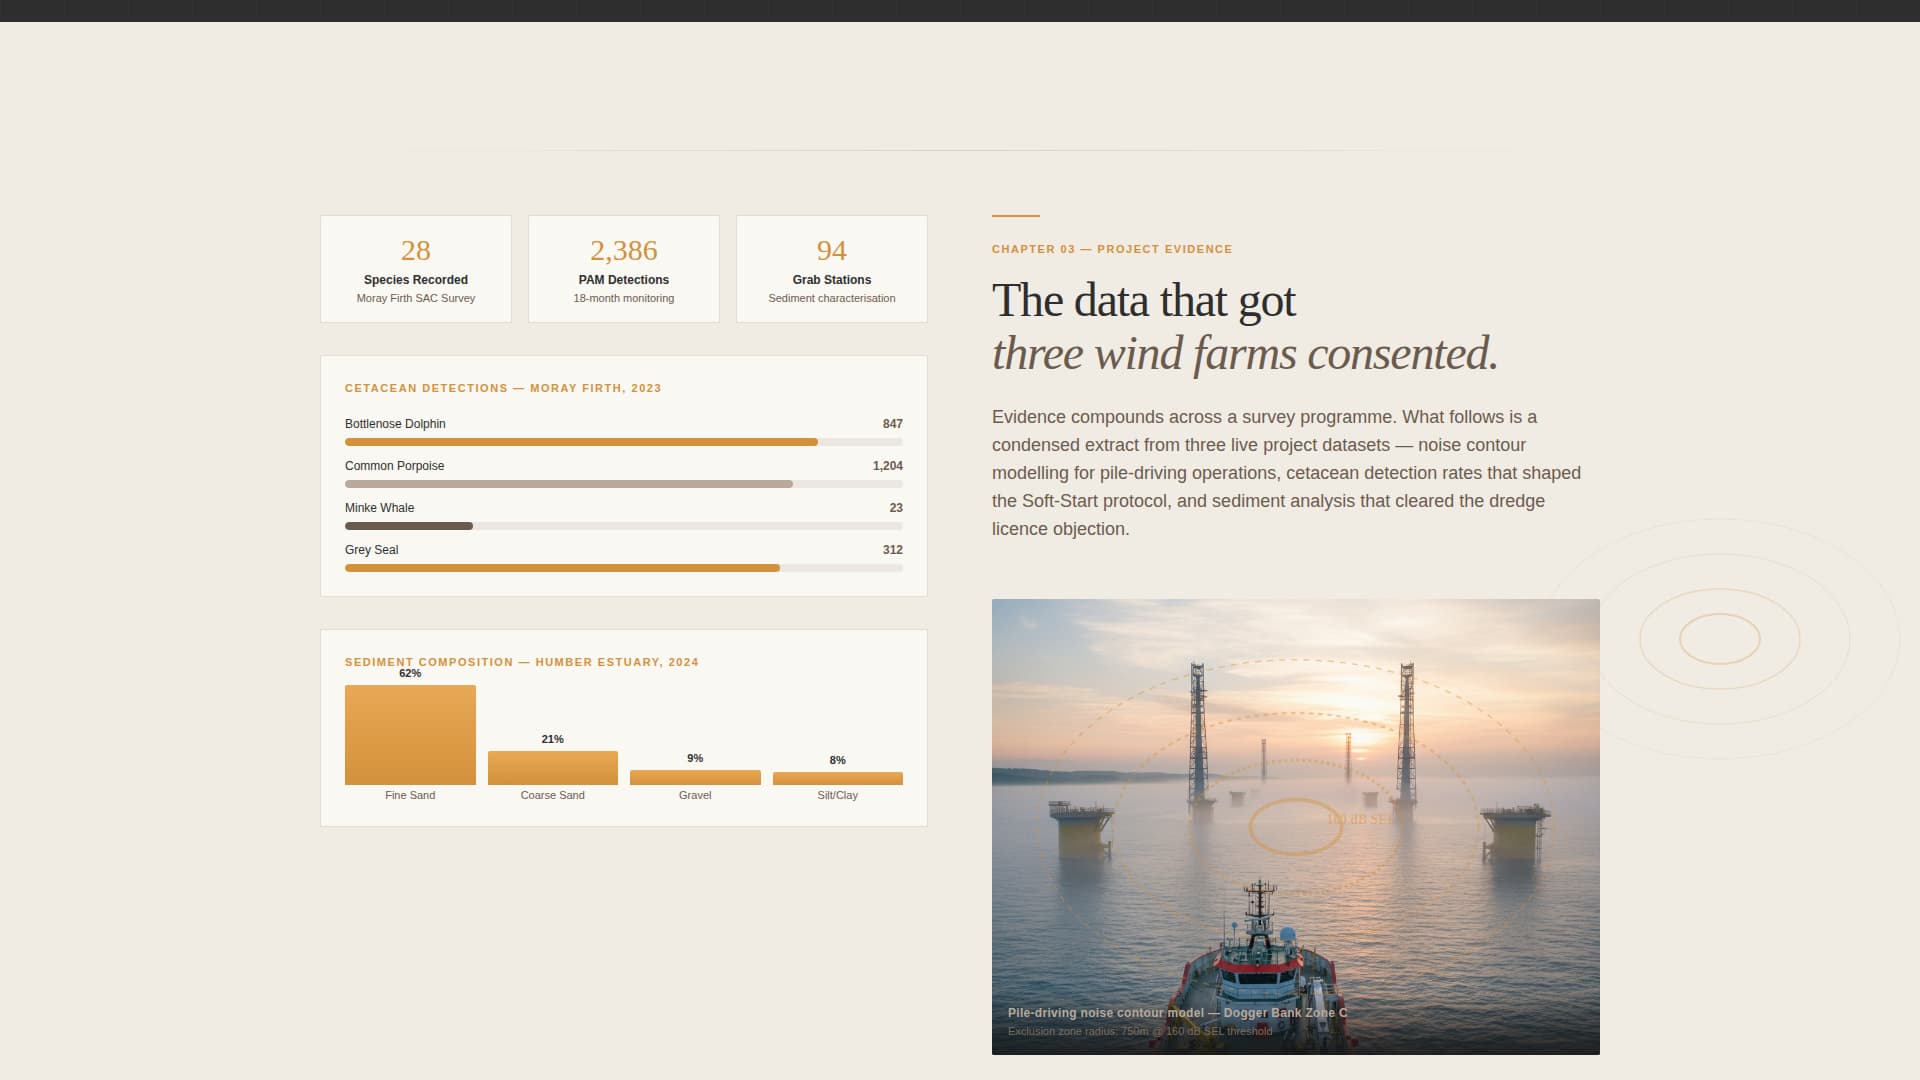Viewport: 1920px width, 1080px height.
Task: Click "SEDIMENT COMPOSITION — HUMBER ESTUARY, 2024" heading
Action: tap(522, 661)
